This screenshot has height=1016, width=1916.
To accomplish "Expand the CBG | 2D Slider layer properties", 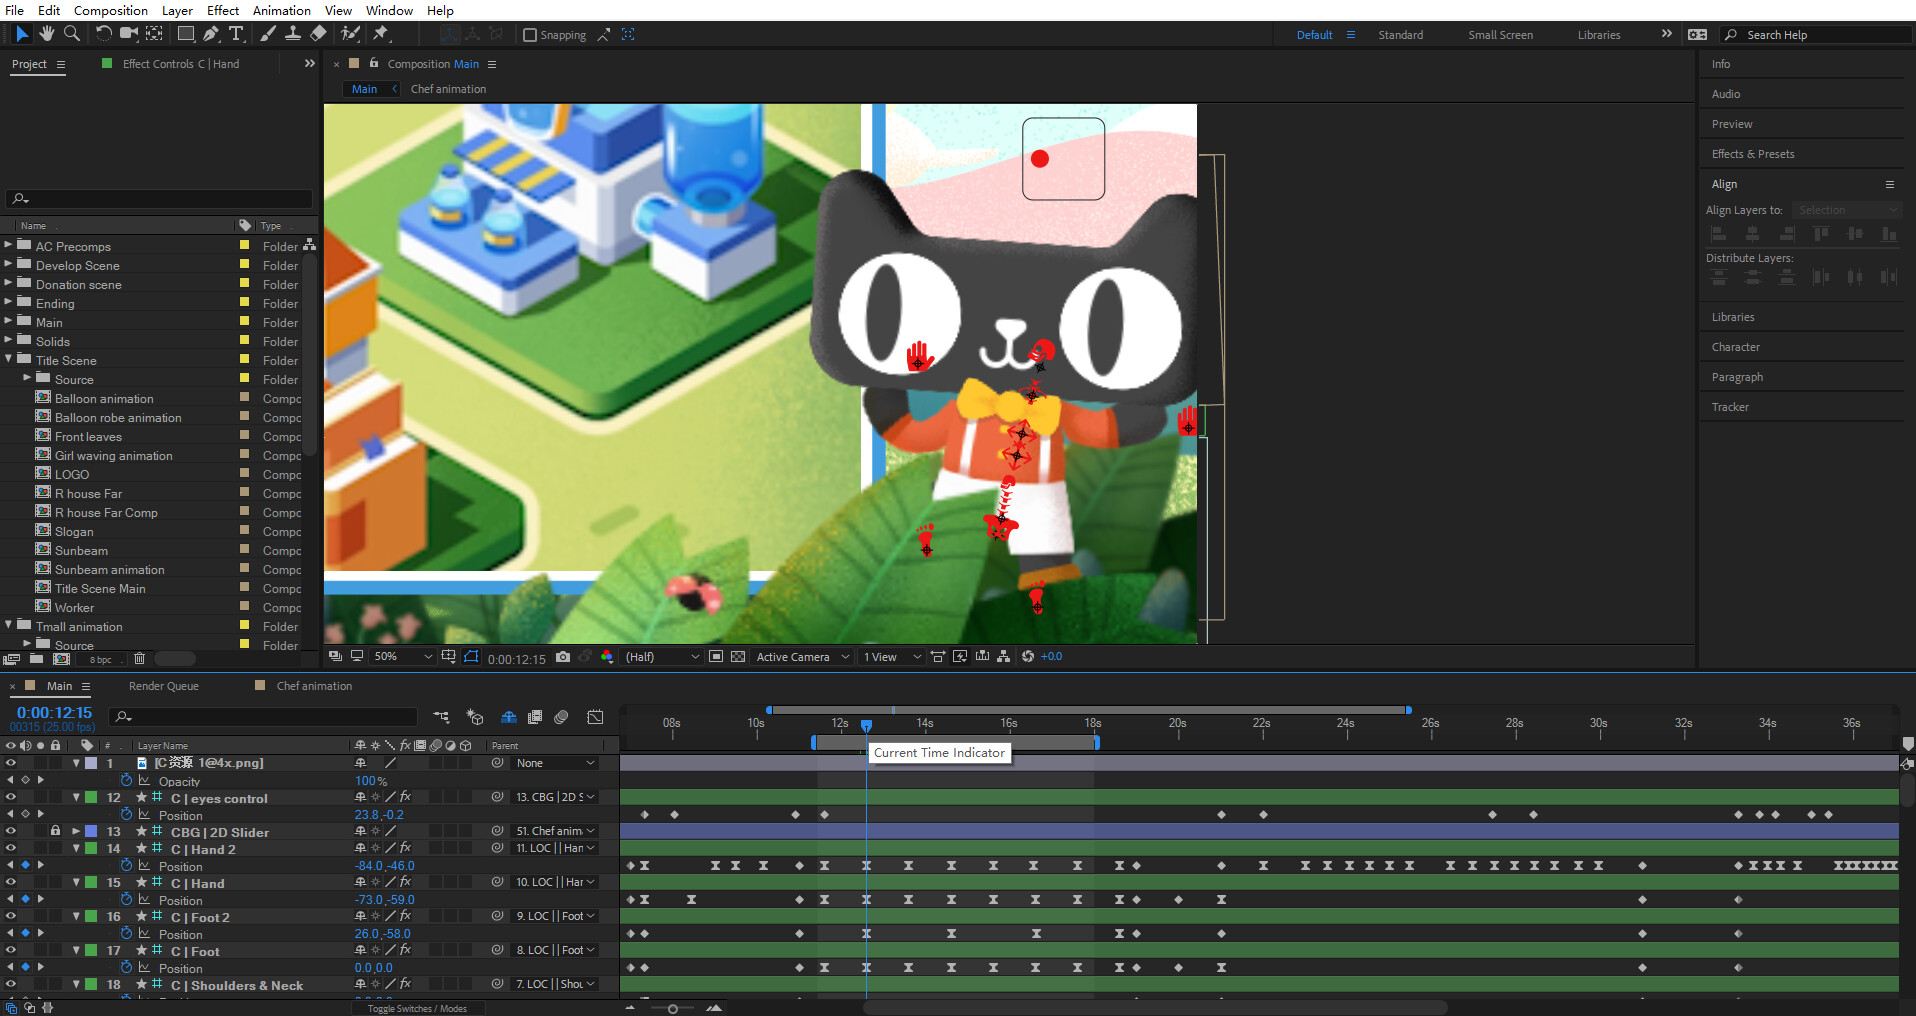I will pyautogui.click(x=76, y=831).
